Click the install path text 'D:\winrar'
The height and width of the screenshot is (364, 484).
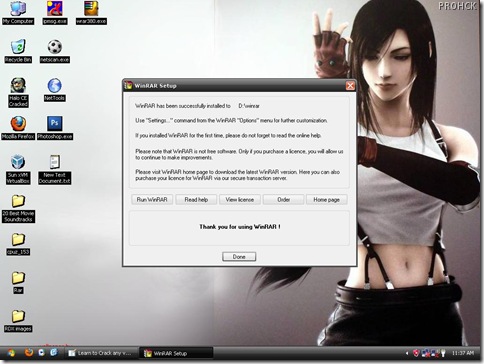click(249, 106)
